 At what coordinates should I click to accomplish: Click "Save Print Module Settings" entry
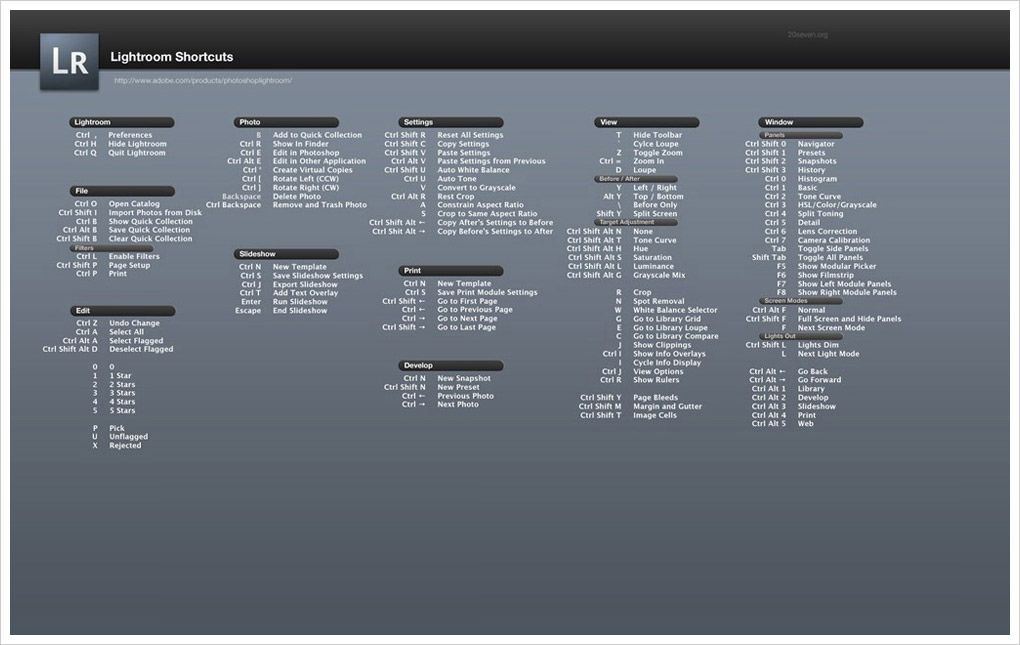click(488, 293)
